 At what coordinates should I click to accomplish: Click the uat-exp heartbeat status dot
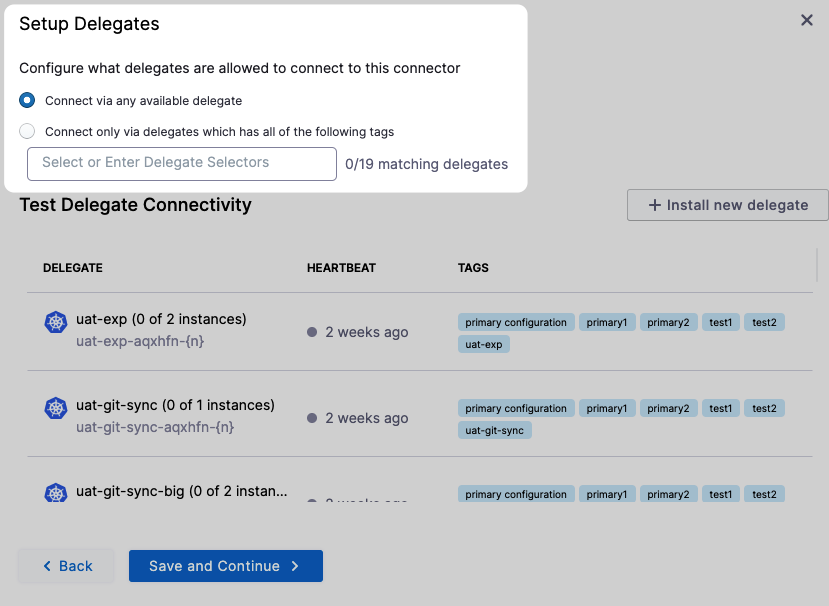click(x=312, y=332)
